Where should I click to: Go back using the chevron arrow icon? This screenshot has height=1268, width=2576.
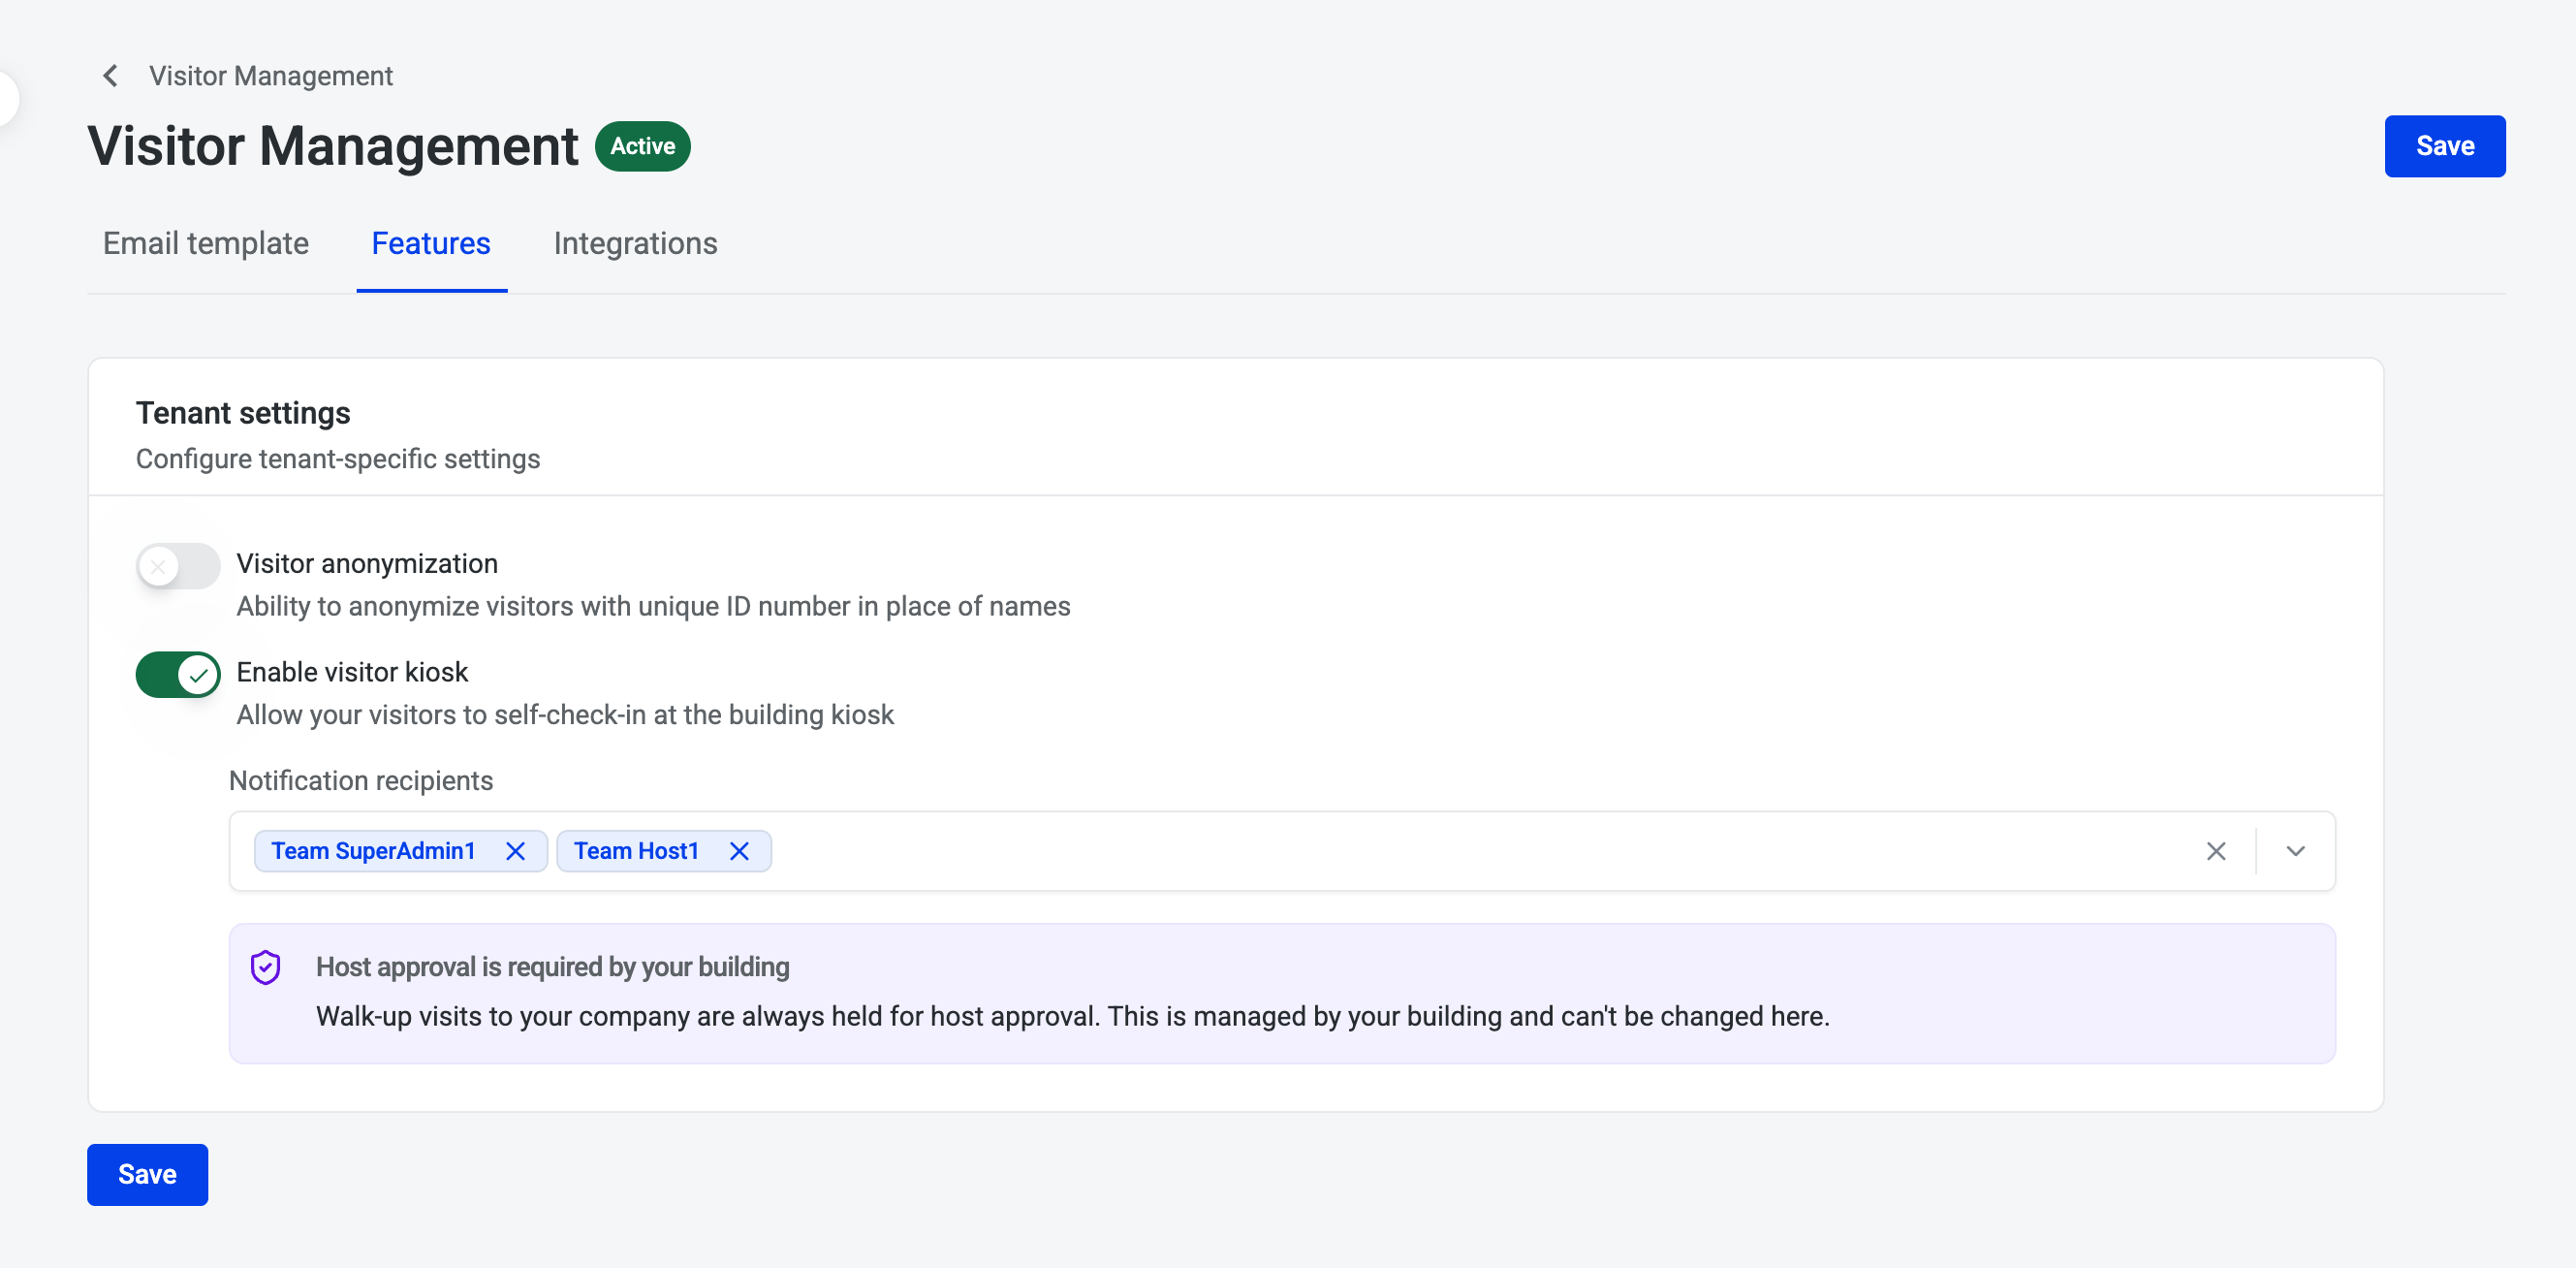tap(111, 76)
